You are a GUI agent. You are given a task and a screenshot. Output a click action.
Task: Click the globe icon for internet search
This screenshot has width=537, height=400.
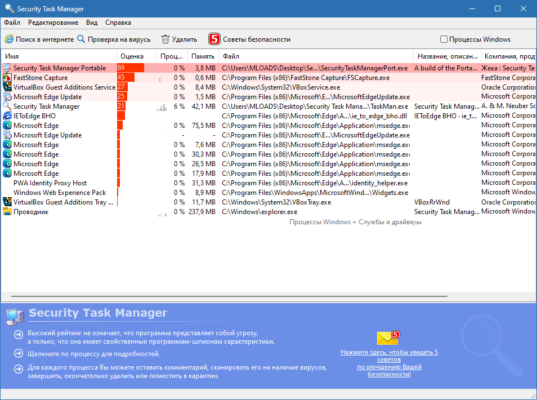(9, 39)
